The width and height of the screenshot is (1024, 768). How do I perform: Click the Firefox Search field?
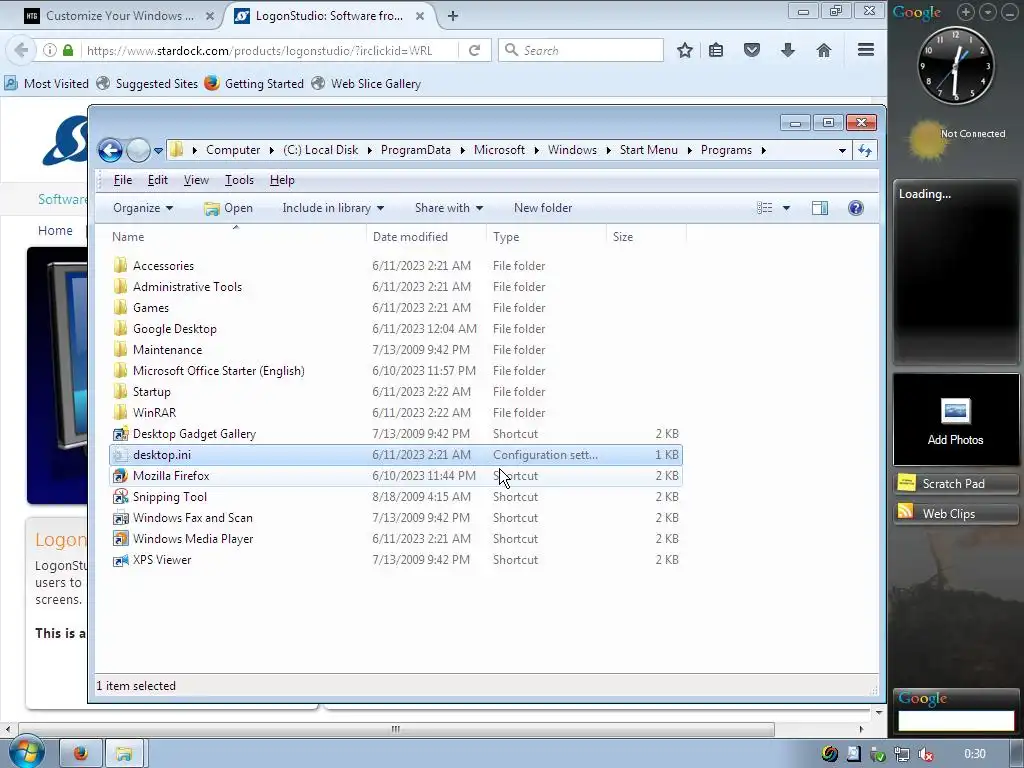581,50
